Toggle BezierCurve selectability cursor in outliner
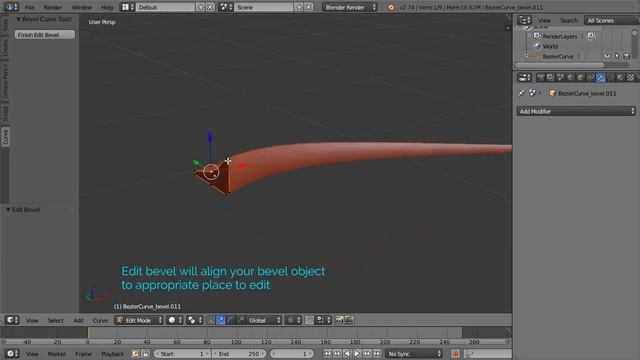640x360 pixels. click(x=617, y=56)
